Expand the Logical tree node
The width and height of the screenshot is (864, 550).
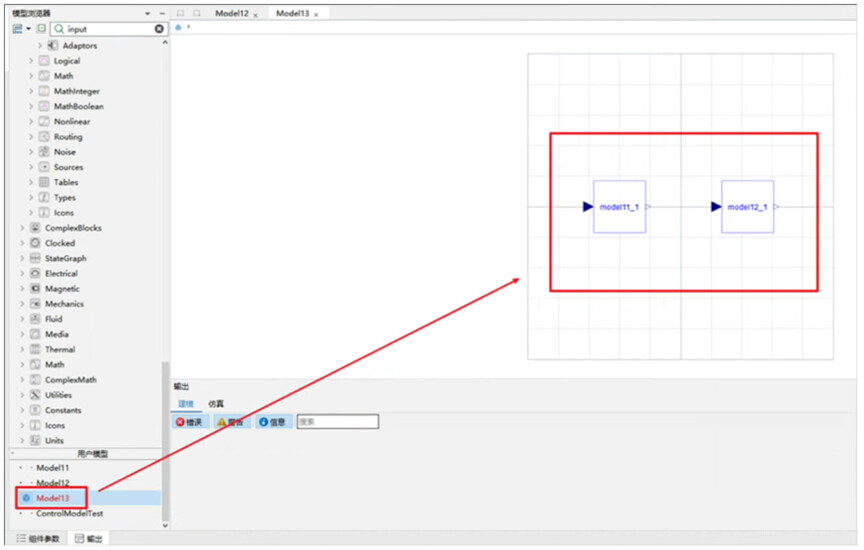pyautogui.click(x=31, y=61)
